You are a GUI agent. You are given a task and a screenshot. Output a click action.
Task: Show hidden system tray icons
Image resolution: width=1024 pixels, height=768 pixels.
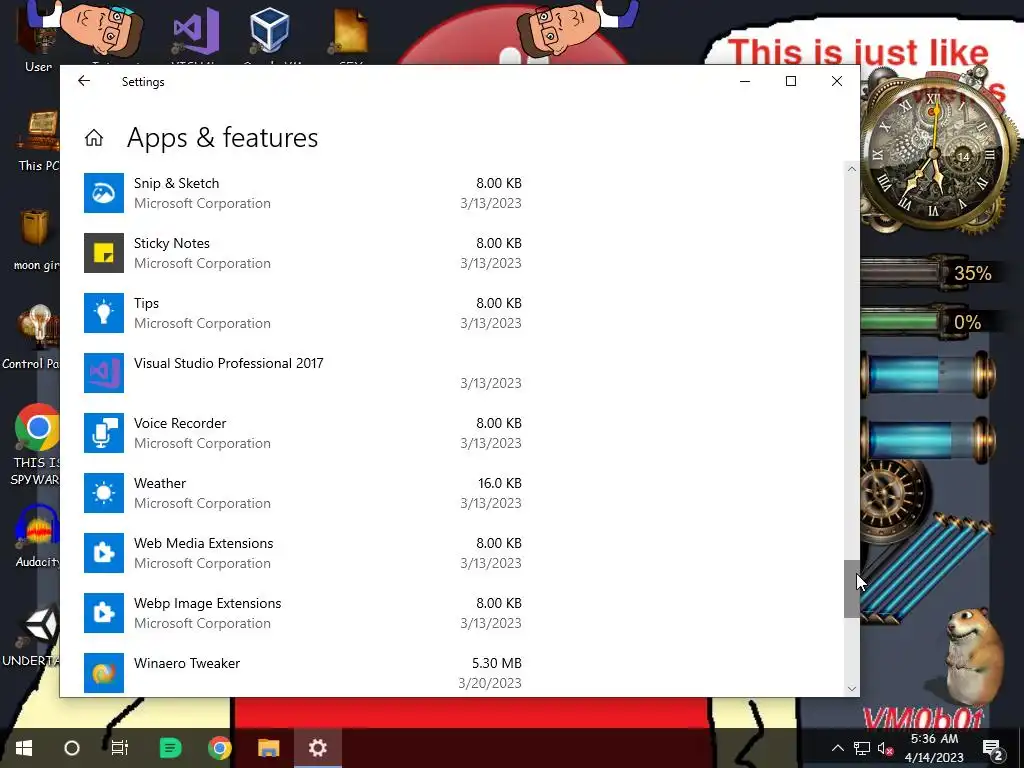click(x=837, y=748)
